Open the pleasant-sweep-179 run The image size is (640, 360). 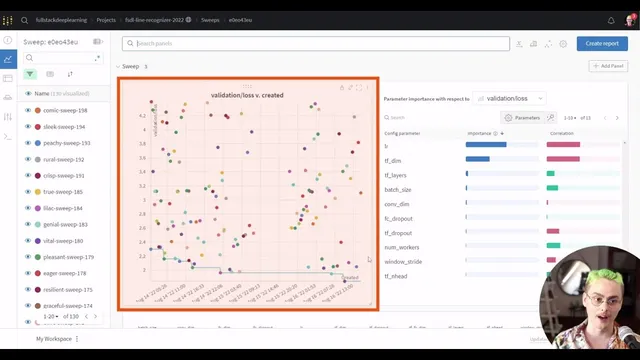click(69, 257)
